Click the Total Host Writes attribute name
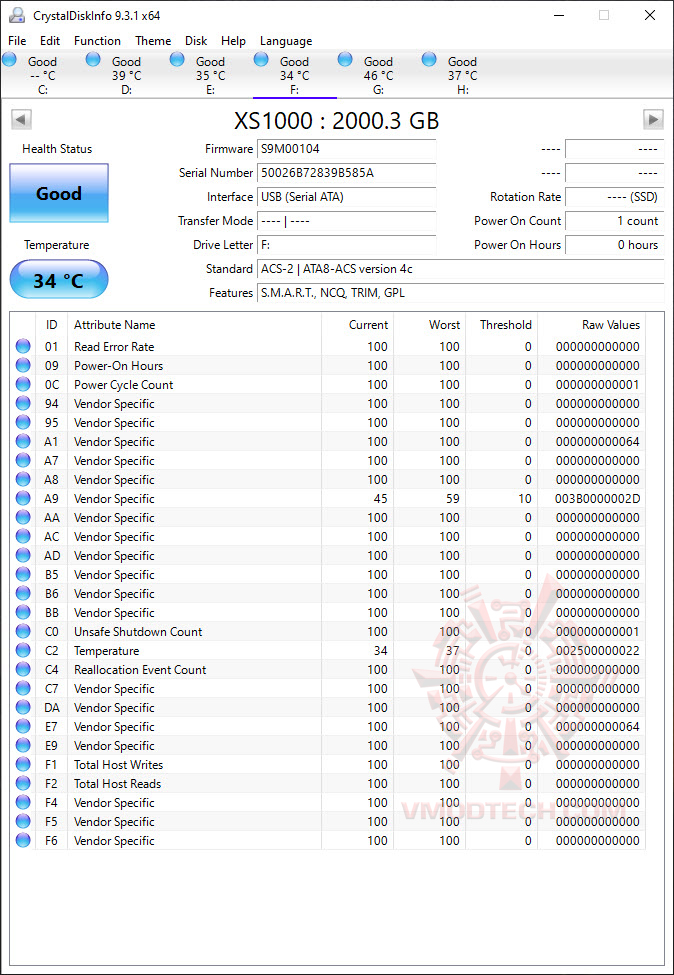The width and height of the screenshot is (674, 975). (118, 765)
